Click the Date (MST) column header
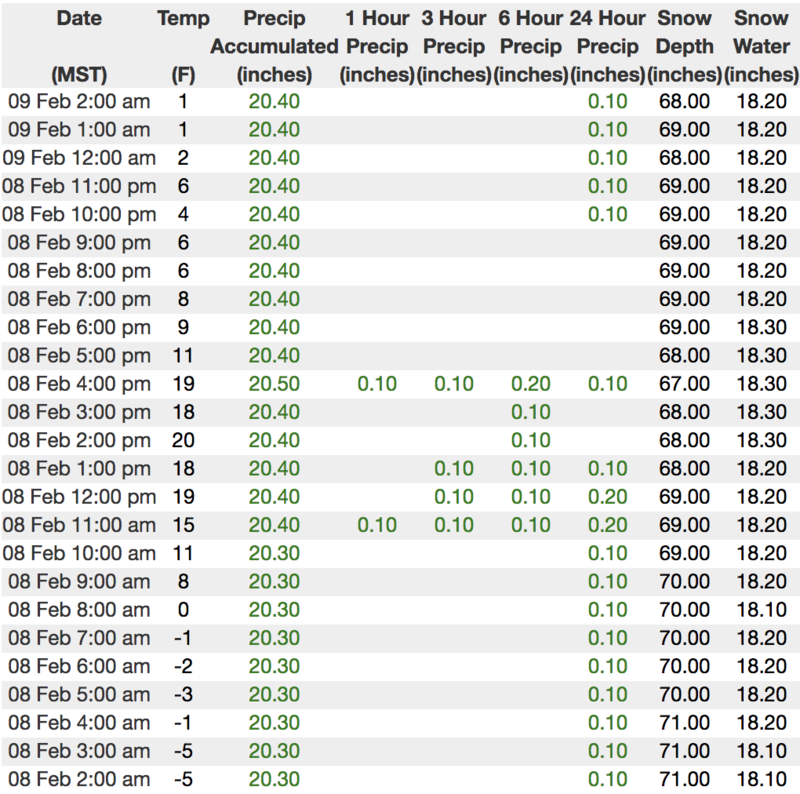 coord(78,46)
